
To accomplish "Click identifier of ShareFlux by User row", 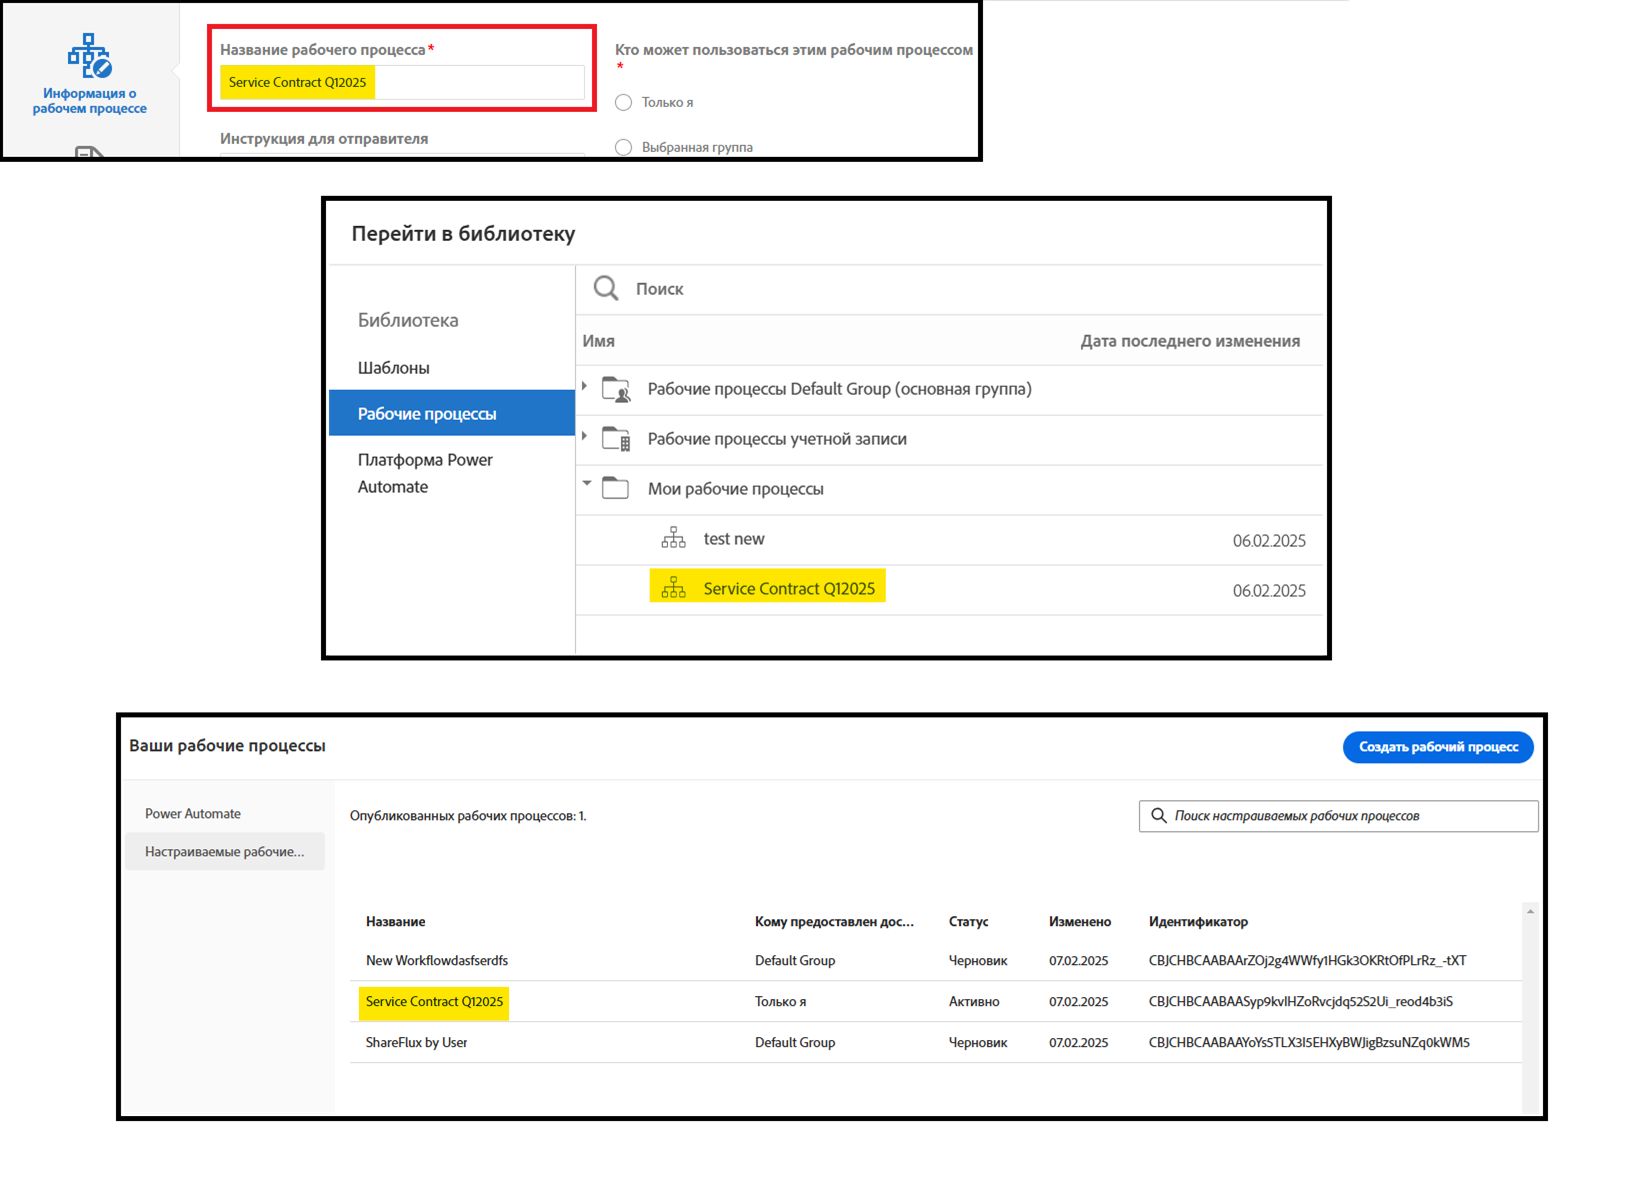I will 1309,1042.
